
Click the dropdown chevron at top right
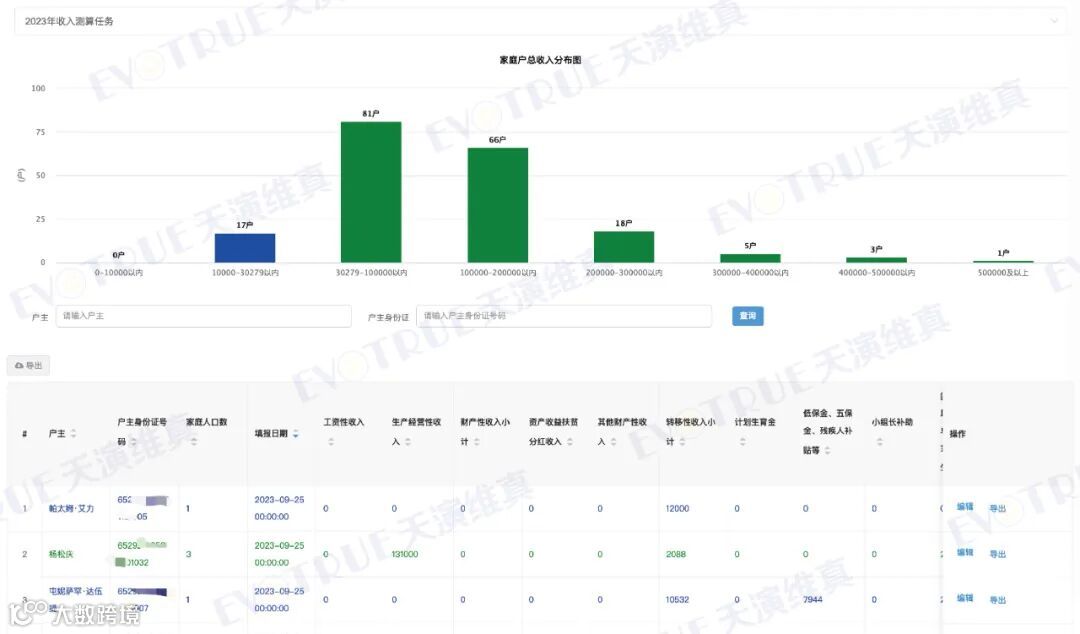[1054, 21]
